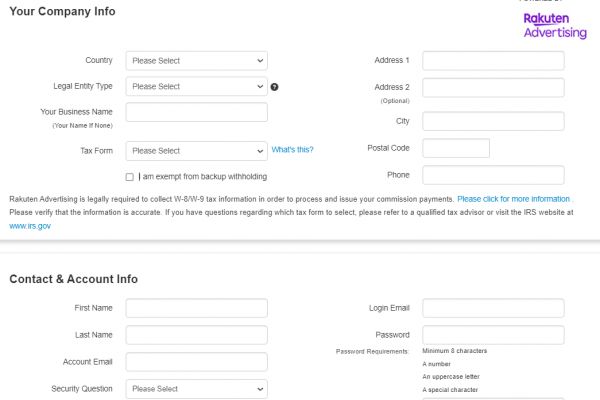This screenshot has height=400, width=600.
Task: Open the Tax Form dropdown
Action: [196, 151]
